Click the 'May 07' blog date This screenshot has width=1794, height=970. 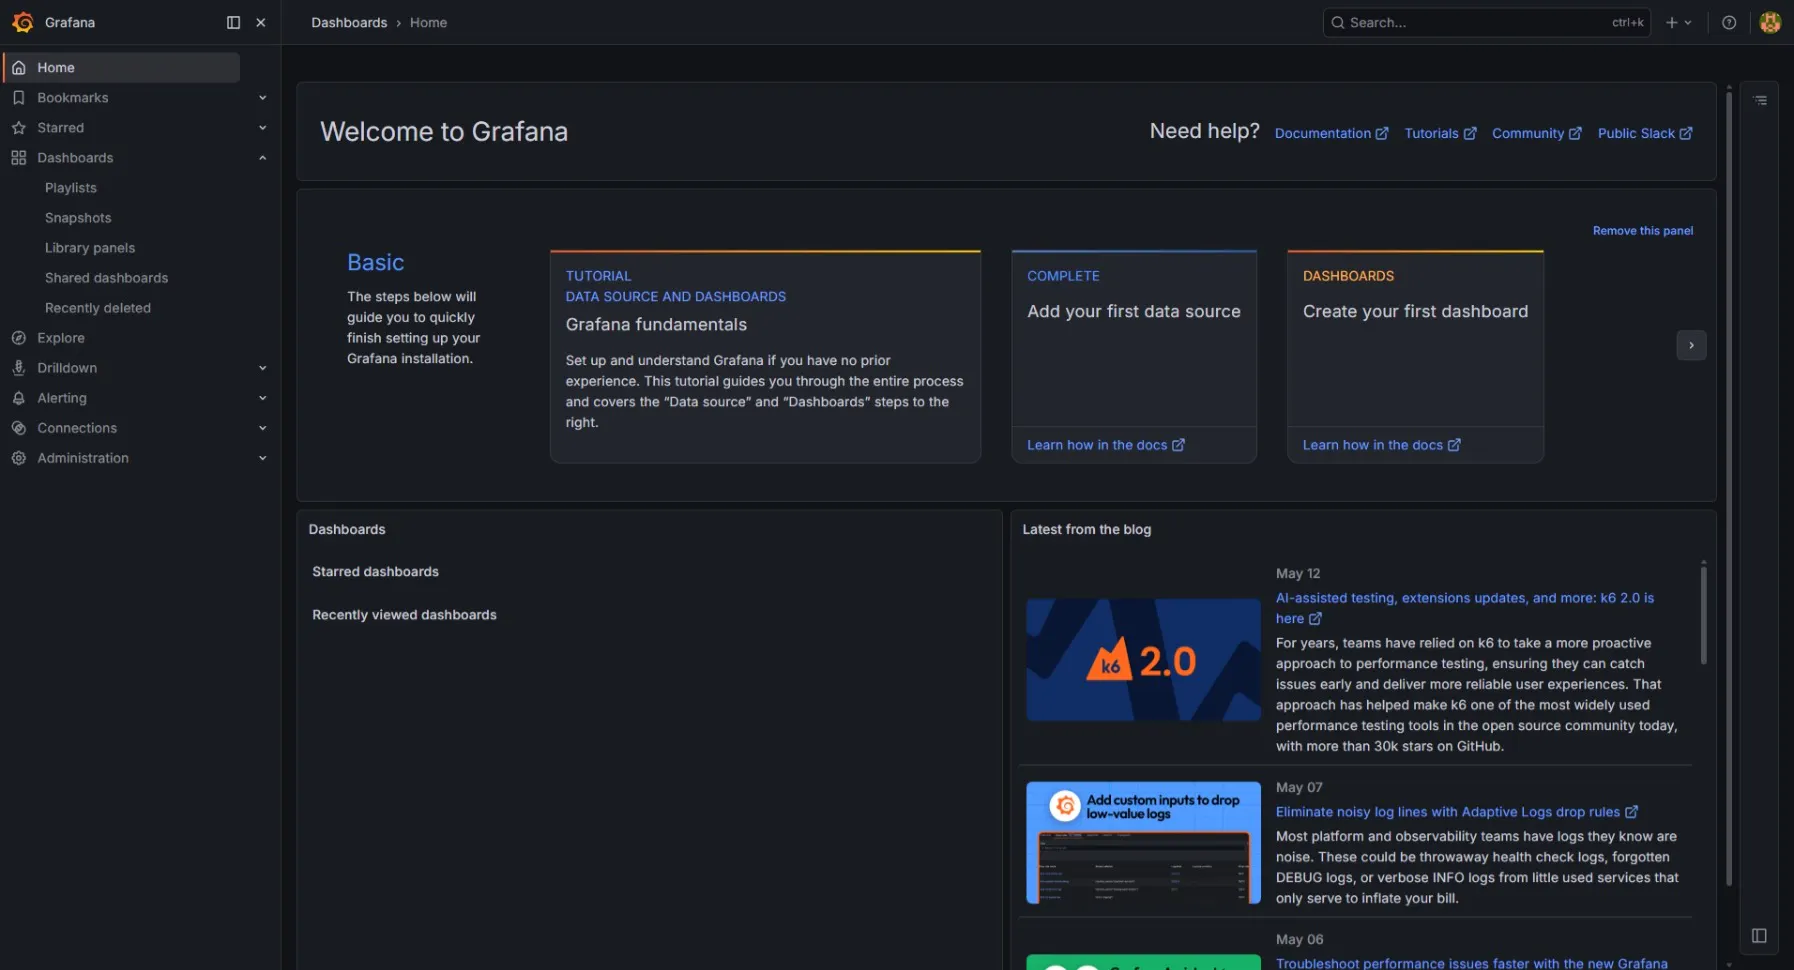pos(1299,787)
